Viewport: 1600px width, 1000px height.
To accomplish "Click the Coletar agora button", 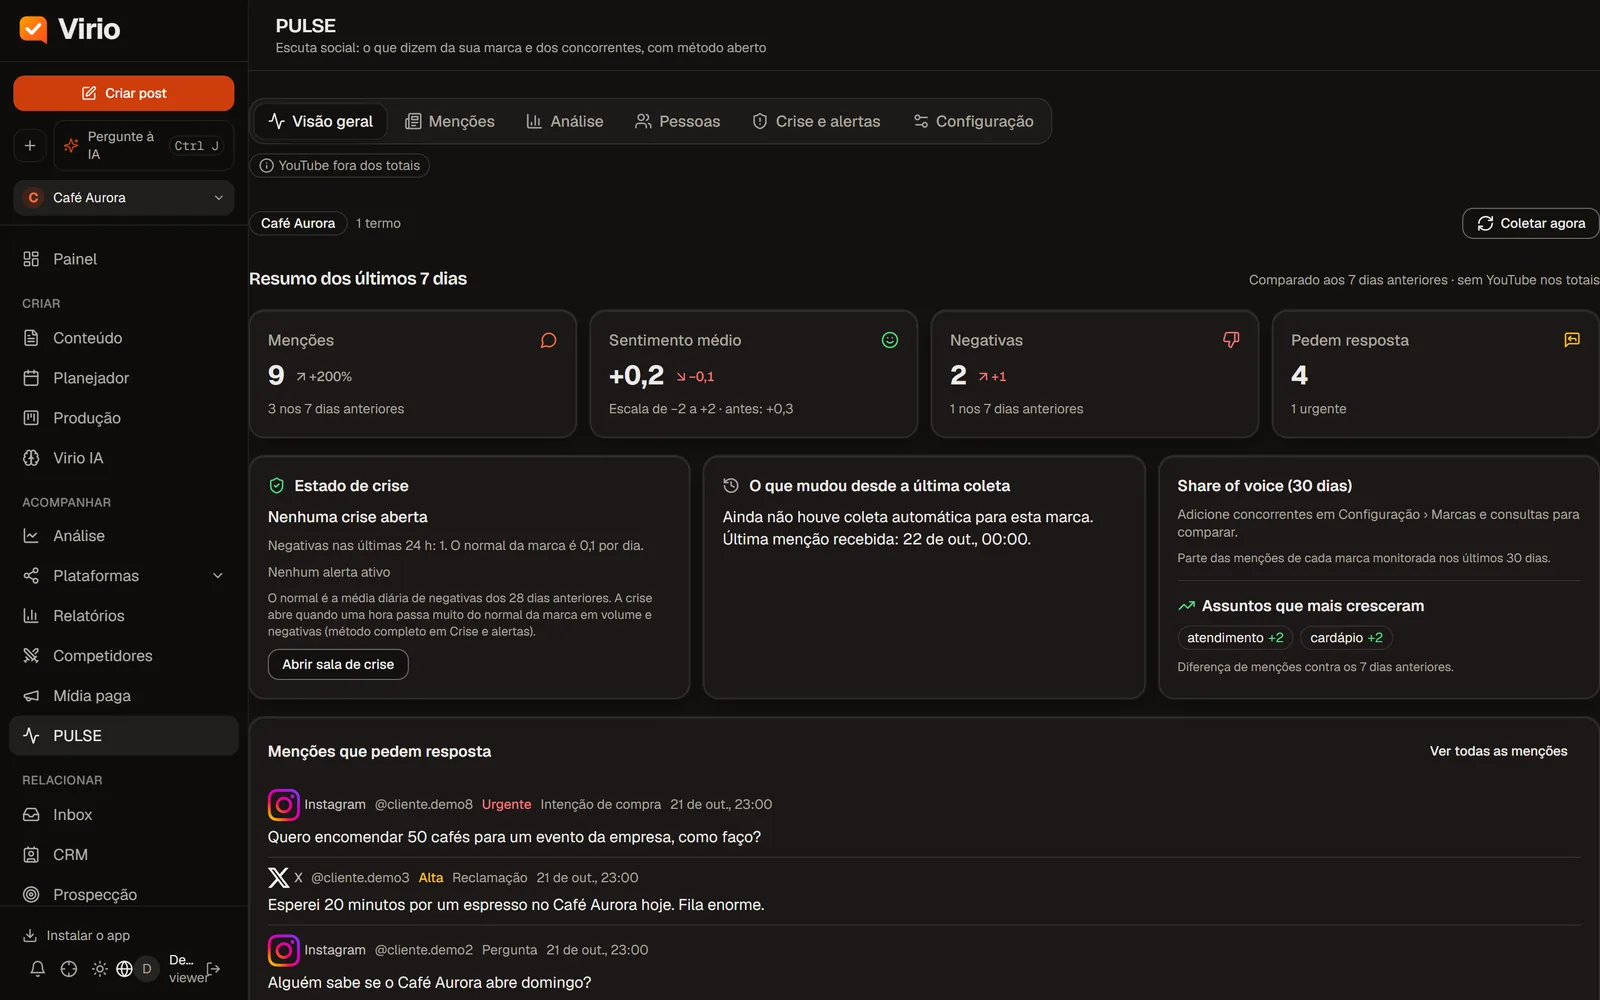I will [1530, 223].
